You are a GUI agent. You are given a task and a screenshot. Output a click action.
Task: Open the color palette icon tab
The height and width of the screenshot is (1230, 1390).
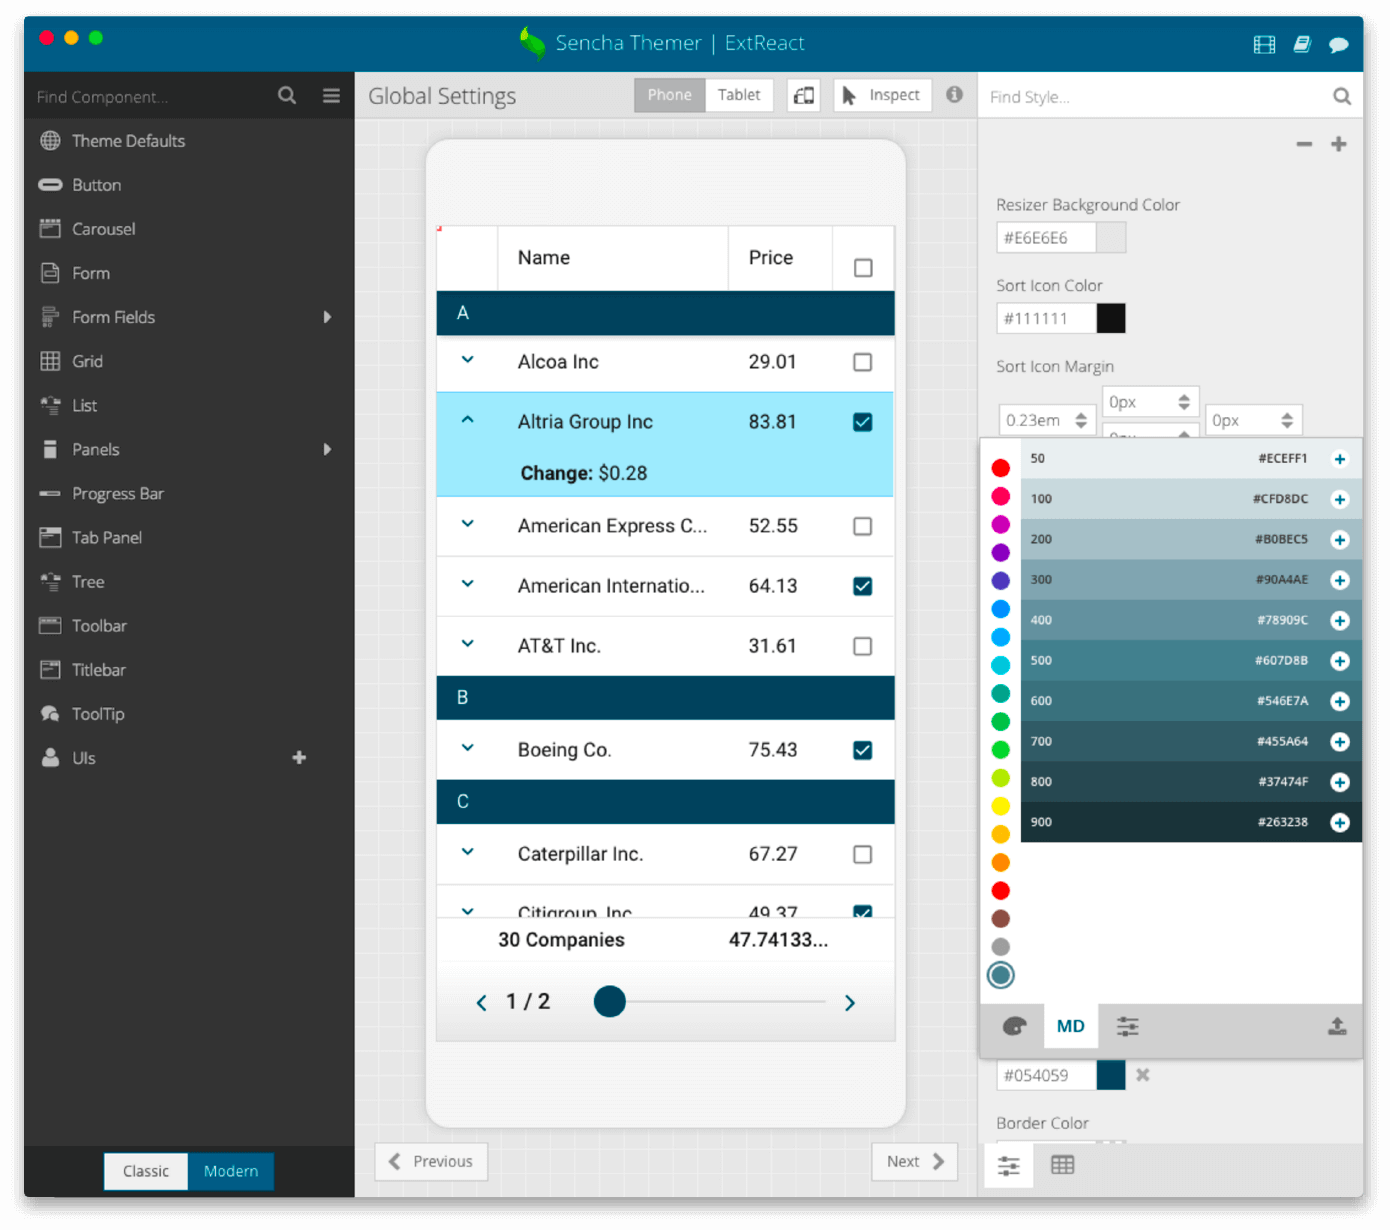[x=1014, y=1026]
